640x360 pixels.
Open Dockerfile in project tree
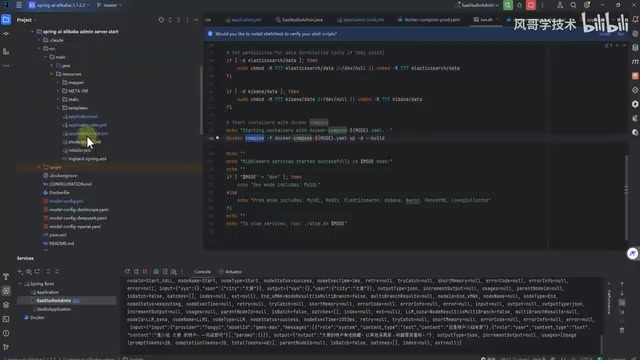click(59, 192)
